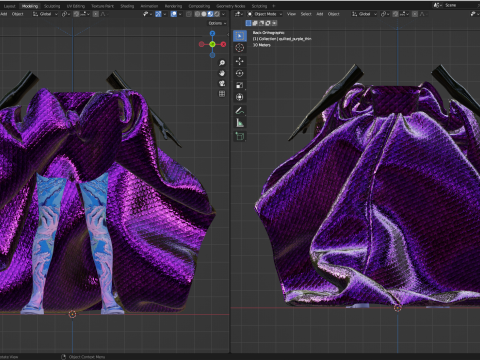Open right viewport editor type dropdown

(238, 14)
